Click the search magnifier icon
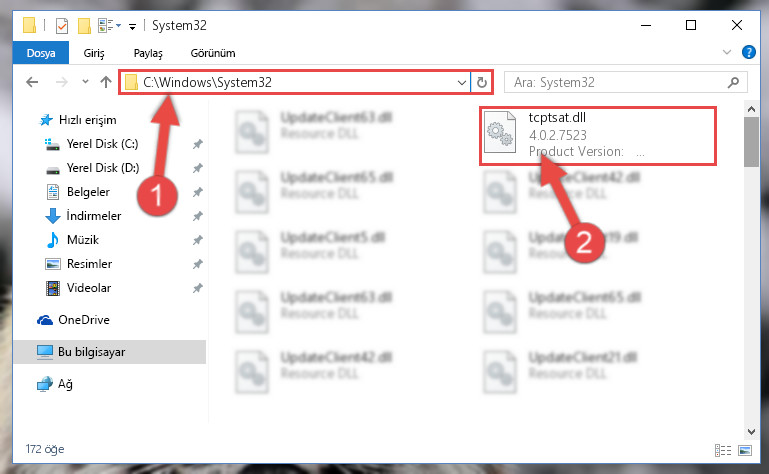The height and width of the screenshot is (474, 769). point(733,82)
